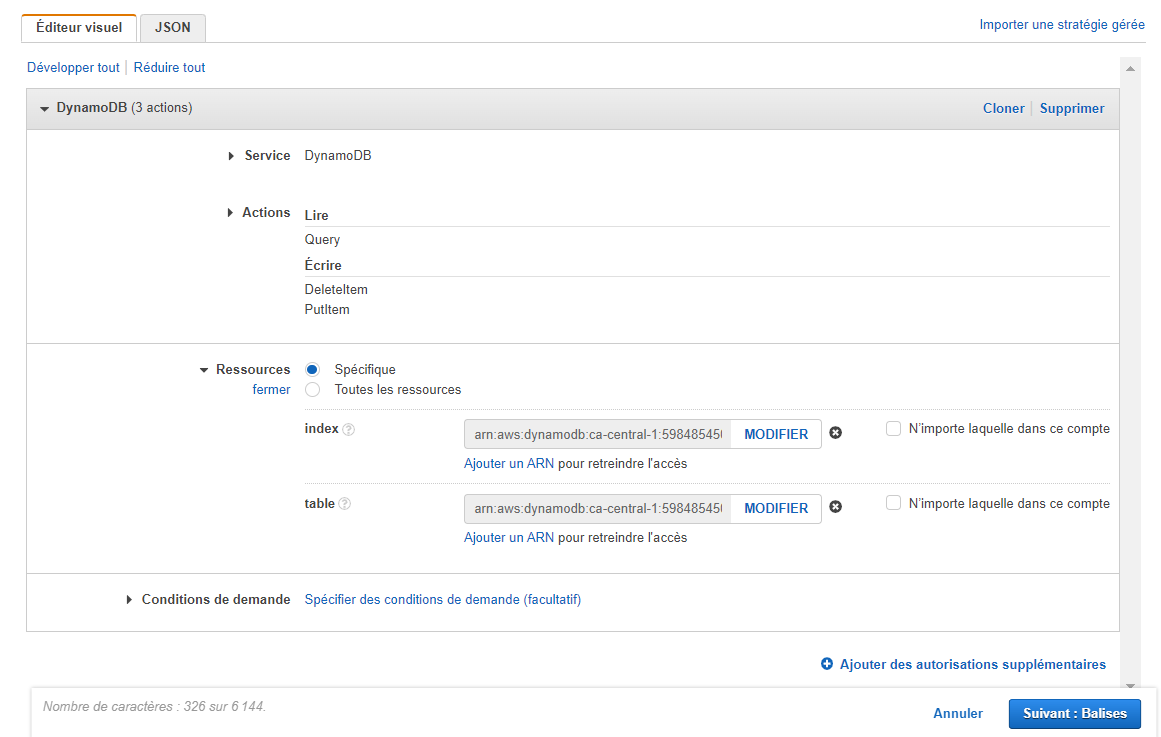Click the Lire category heading
Screen dimensions: 1161x737
pos(316,216)
